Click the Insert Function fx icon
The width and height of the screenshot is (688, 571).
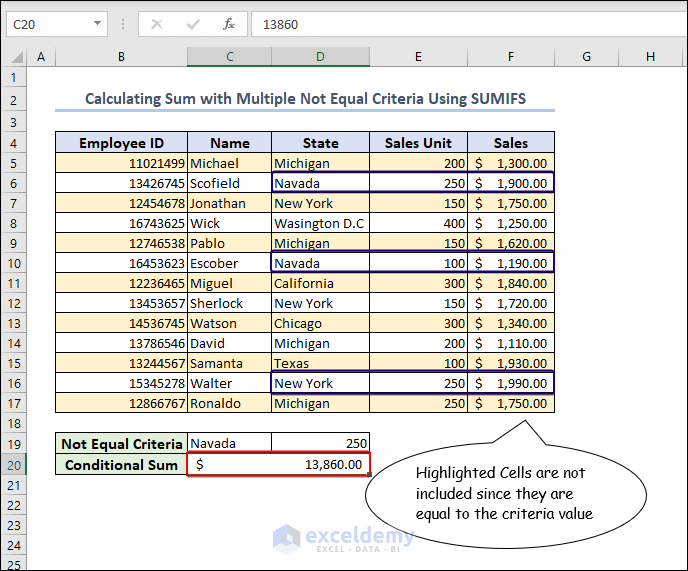229,24
